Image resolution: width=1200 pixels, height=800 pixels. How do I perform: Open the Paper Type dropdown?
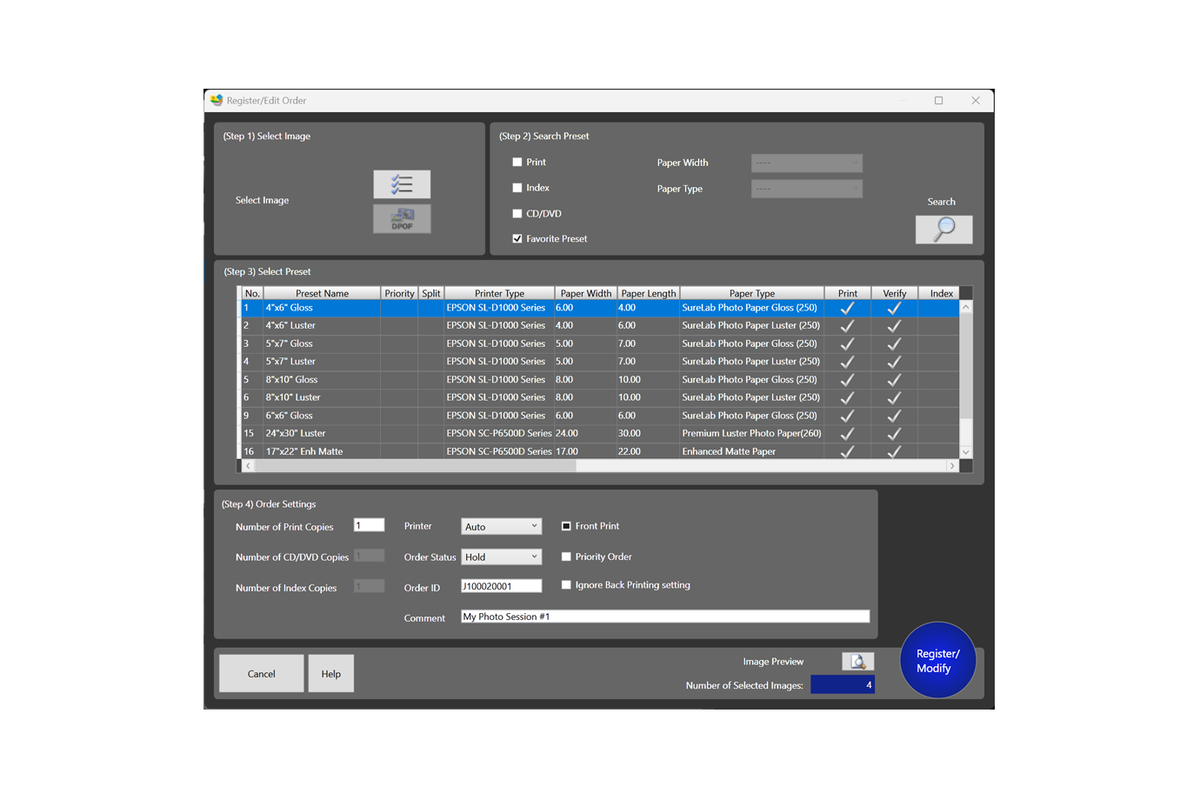coord(806,189)
